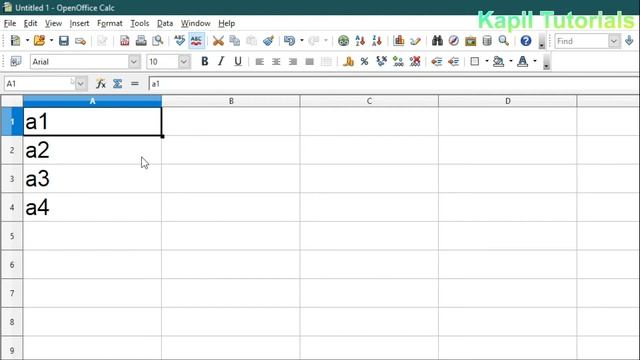Screen dimensions: 640x360
Task: Toggle Align Right
Action: [x=293, y=62]
